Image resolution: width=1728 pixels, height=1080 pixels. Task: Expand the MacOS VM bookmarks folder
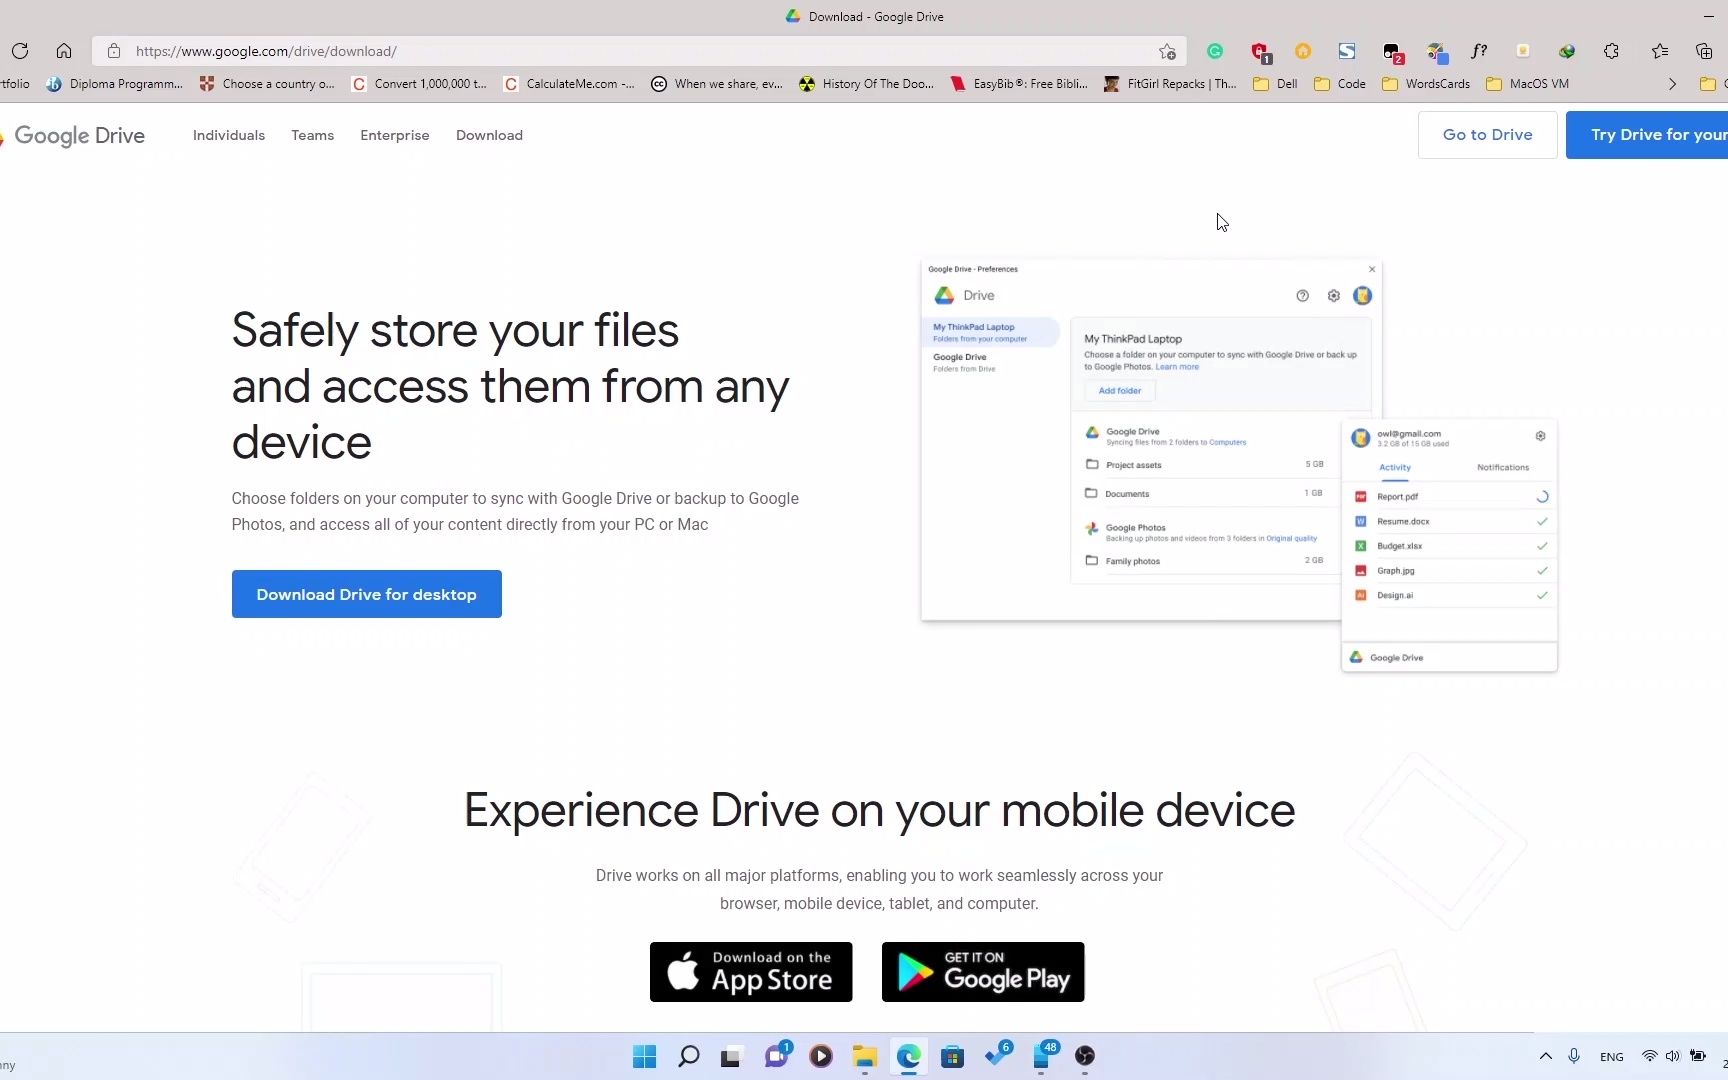[x=1528, y=84]
